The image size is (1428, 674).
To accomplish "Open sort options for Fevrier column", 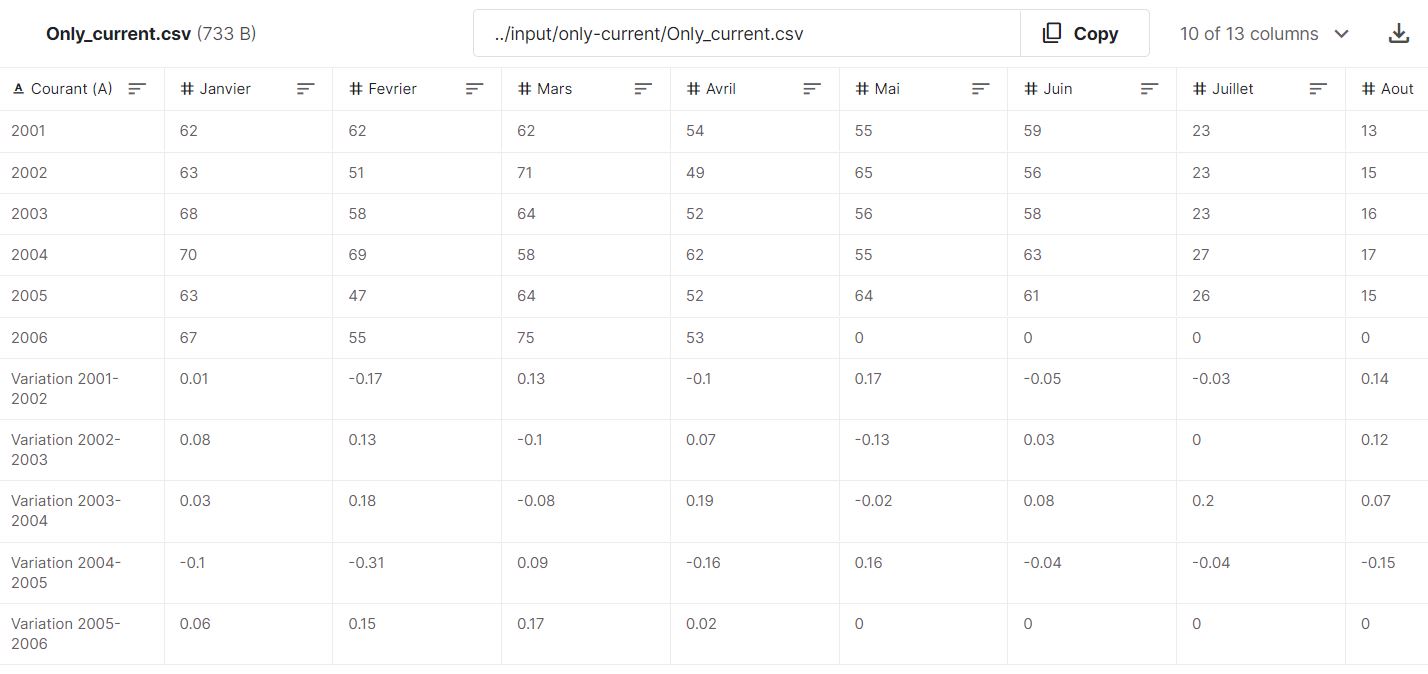I will pos(475,89).
